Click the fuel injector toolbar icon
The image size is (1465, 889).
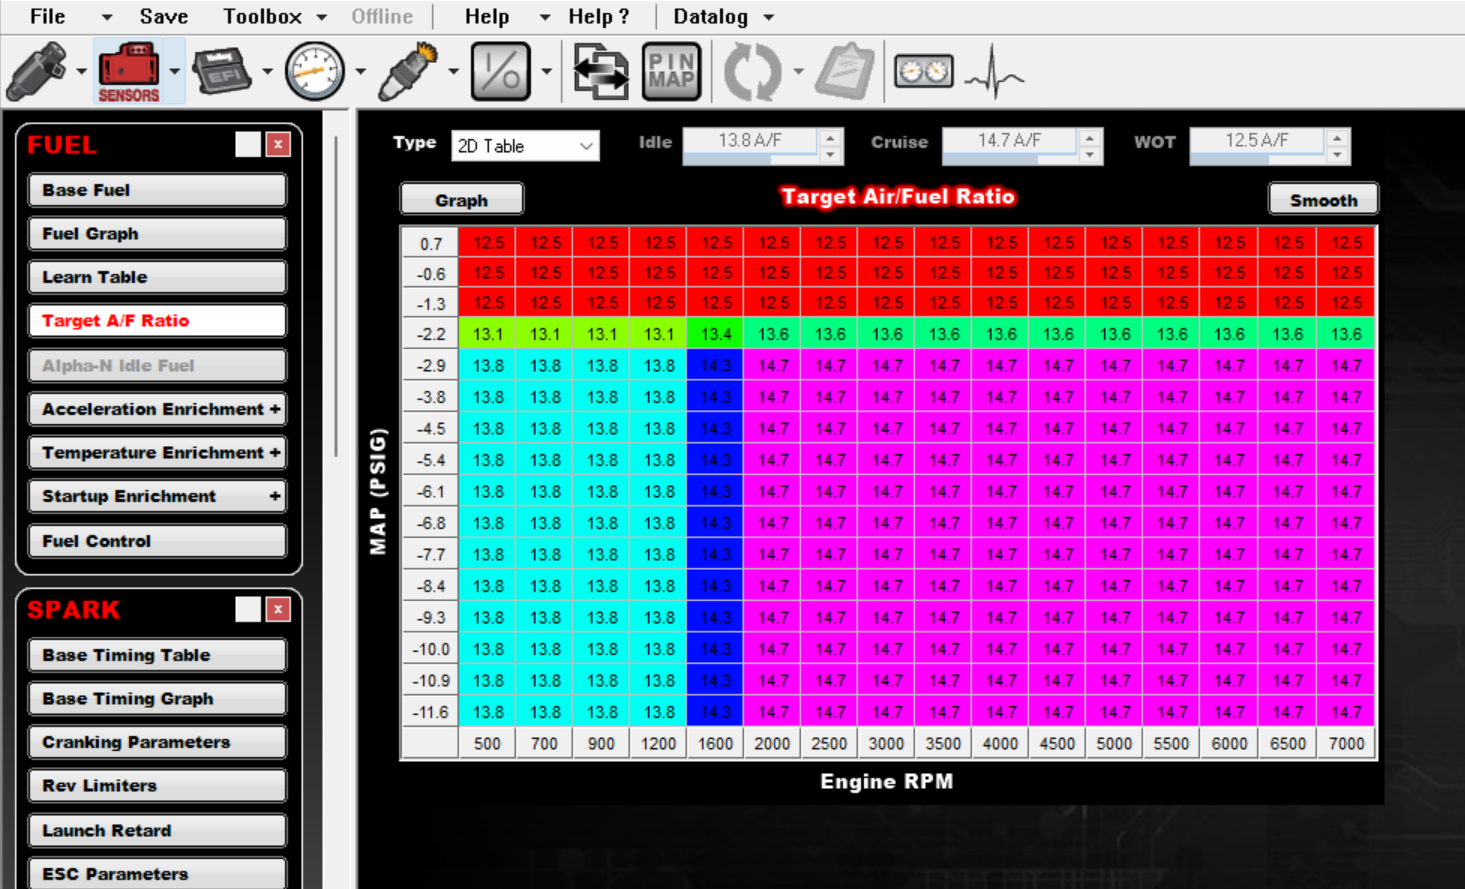[37, 71]
